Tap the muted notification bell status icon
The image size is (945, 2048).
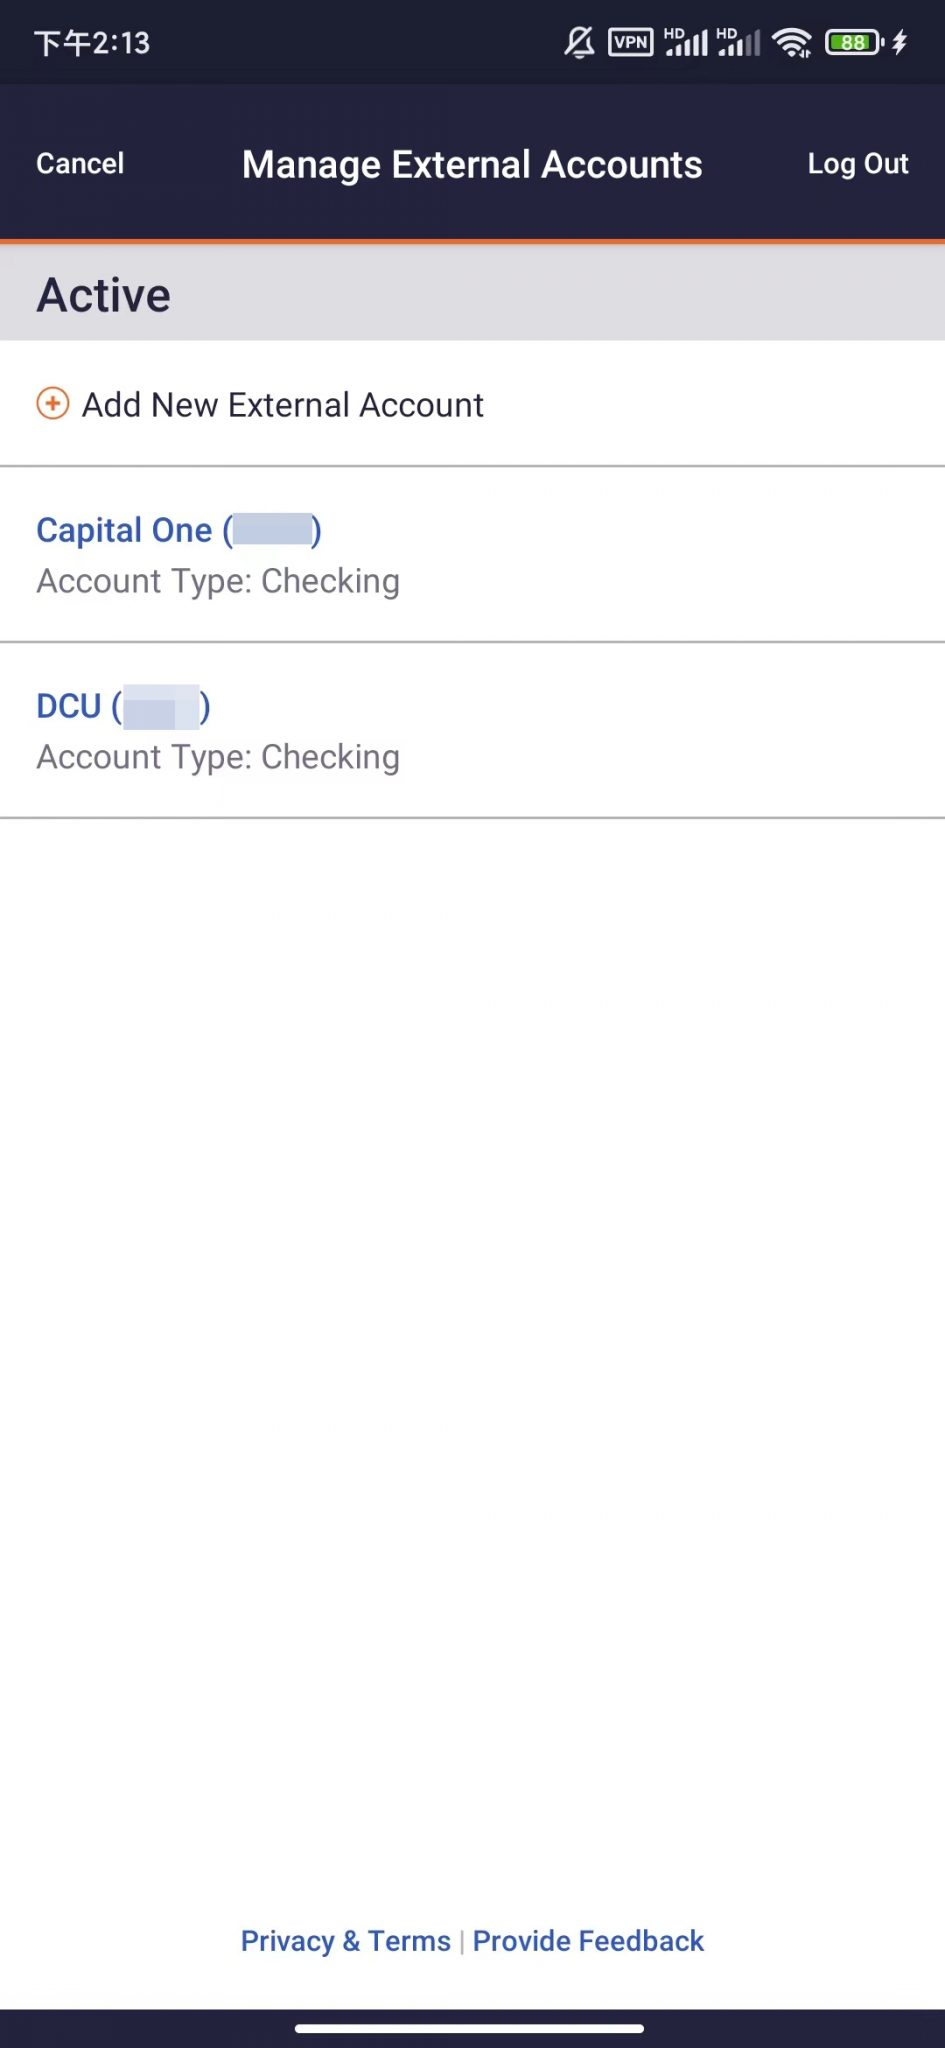580,42
